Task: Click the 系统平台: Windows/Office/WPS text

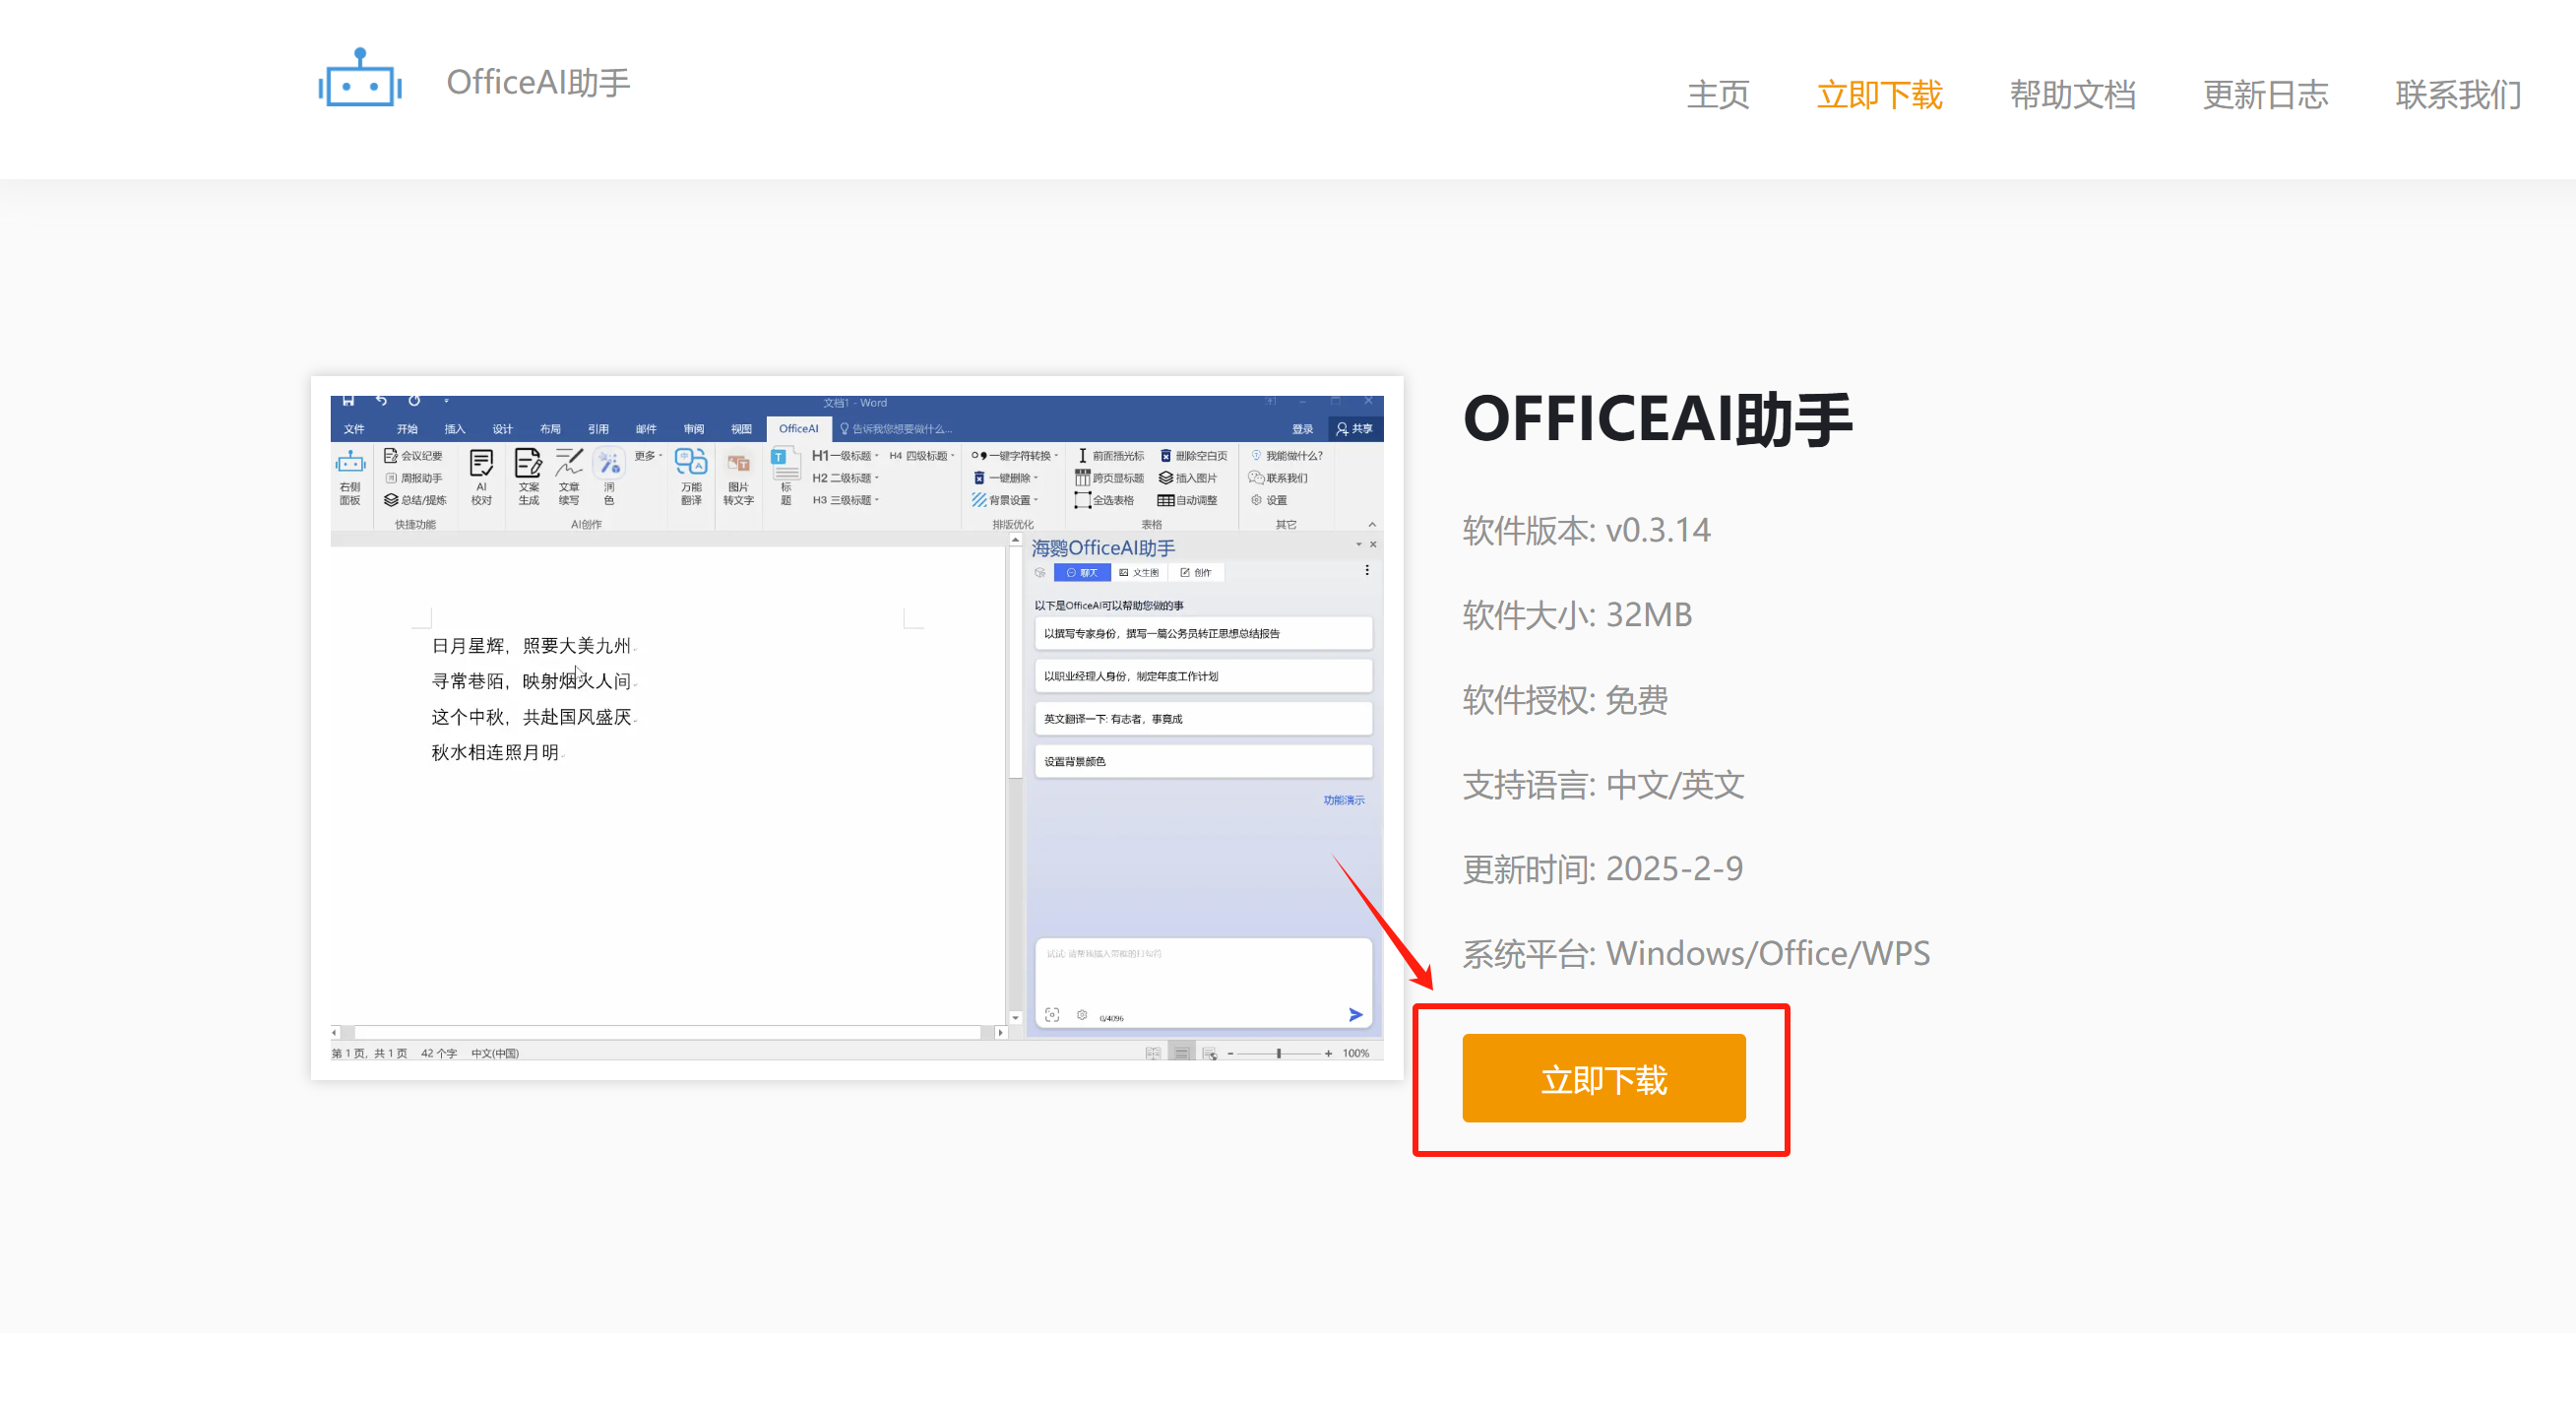Action: pos(1696,954)
